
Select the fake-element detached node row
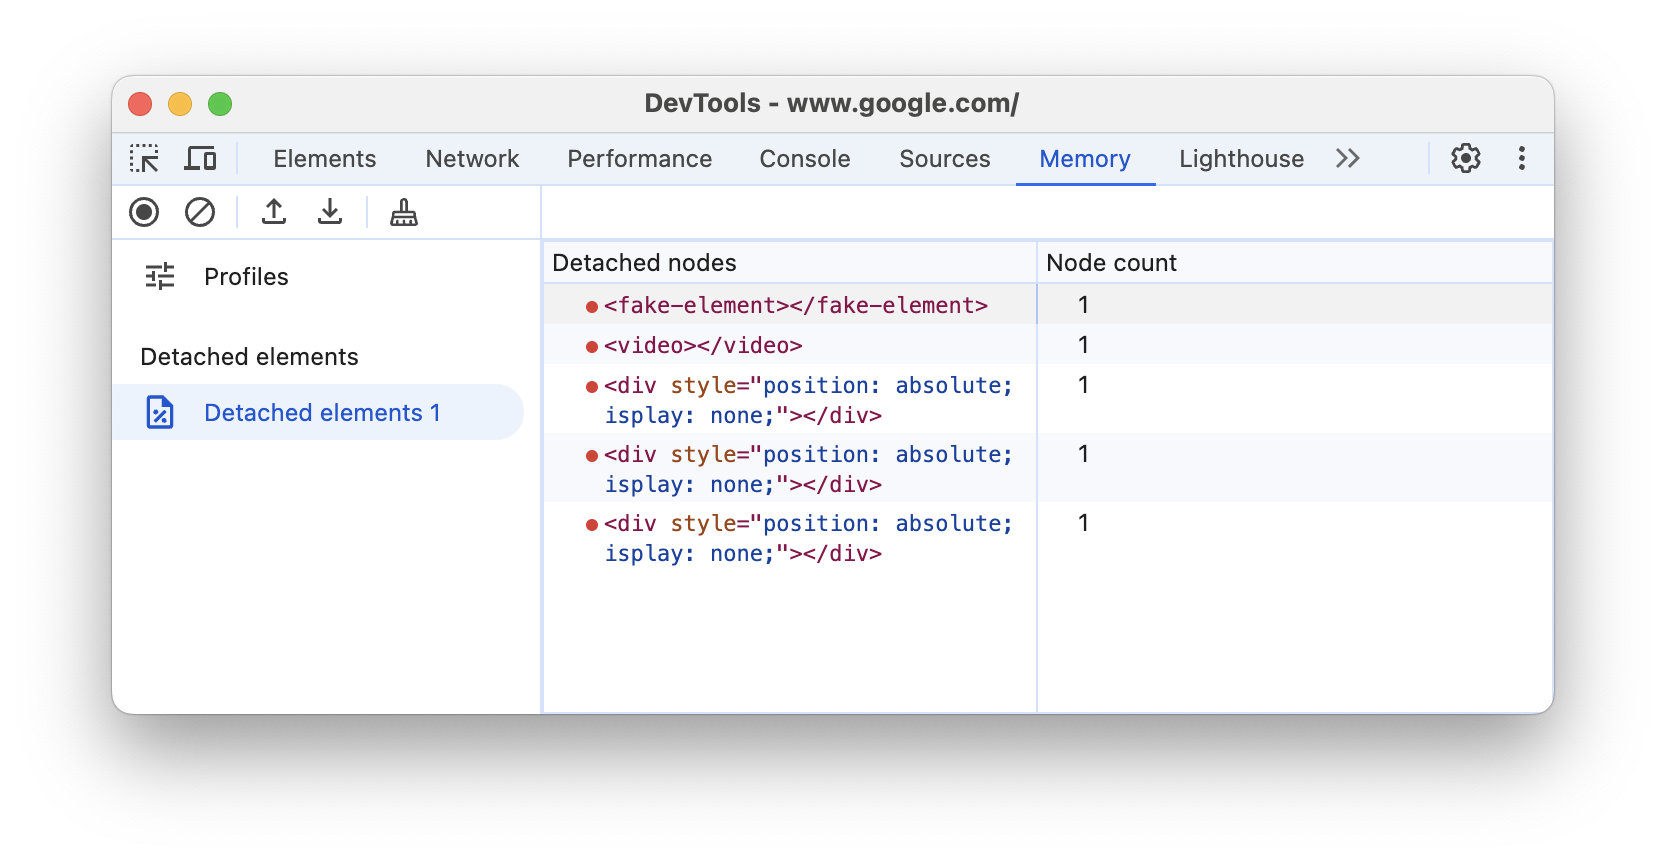pos(795,305)
